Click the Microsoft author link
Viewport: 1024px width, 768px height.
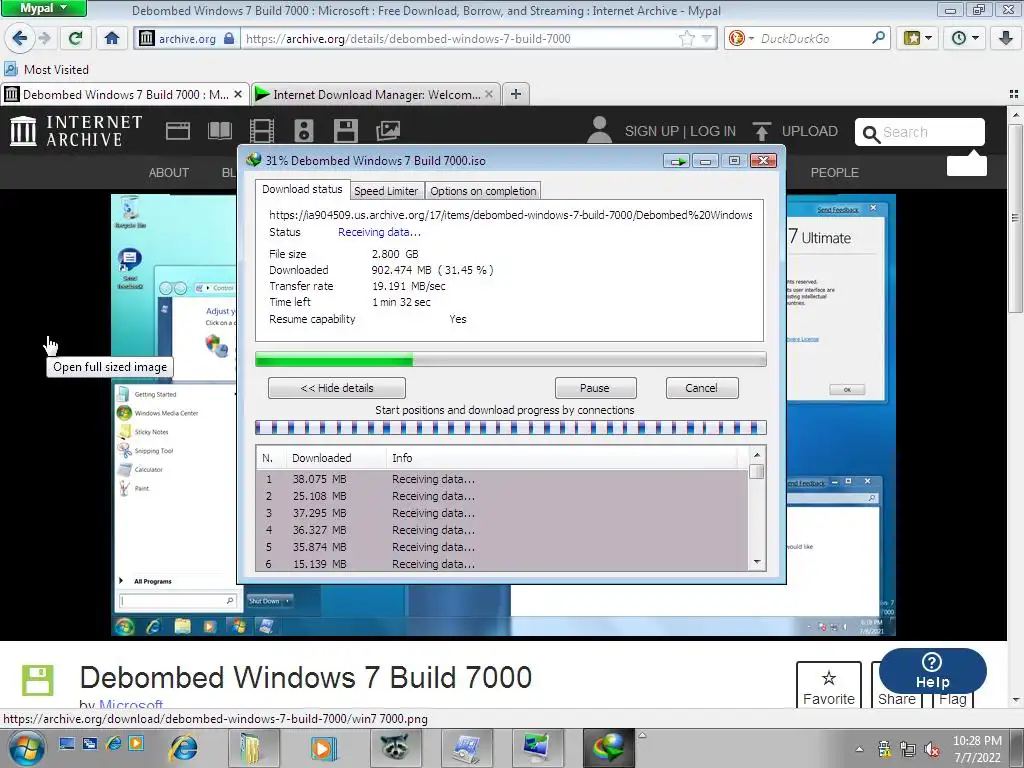(x=131, y=705)
